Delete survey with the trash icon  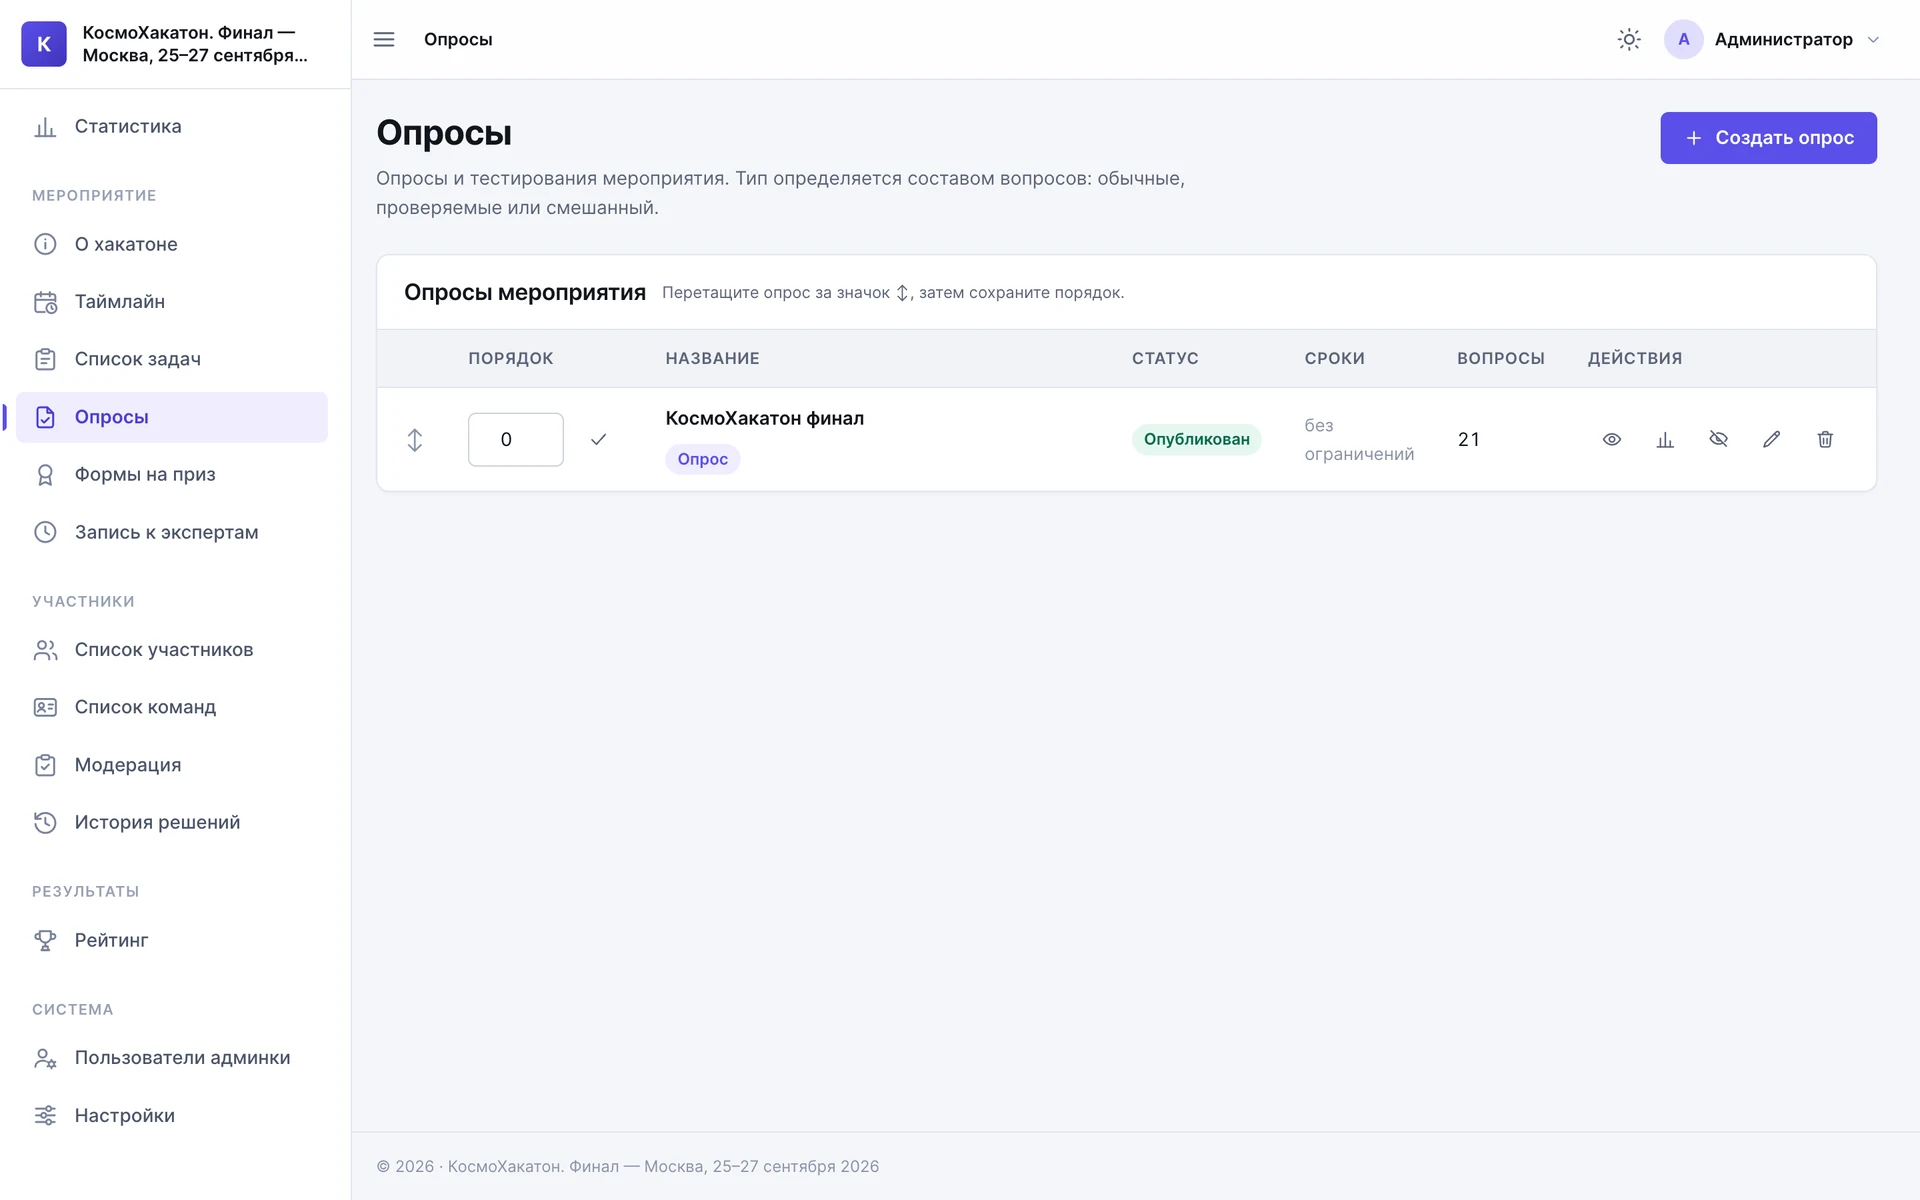(x=1825, y=440)
